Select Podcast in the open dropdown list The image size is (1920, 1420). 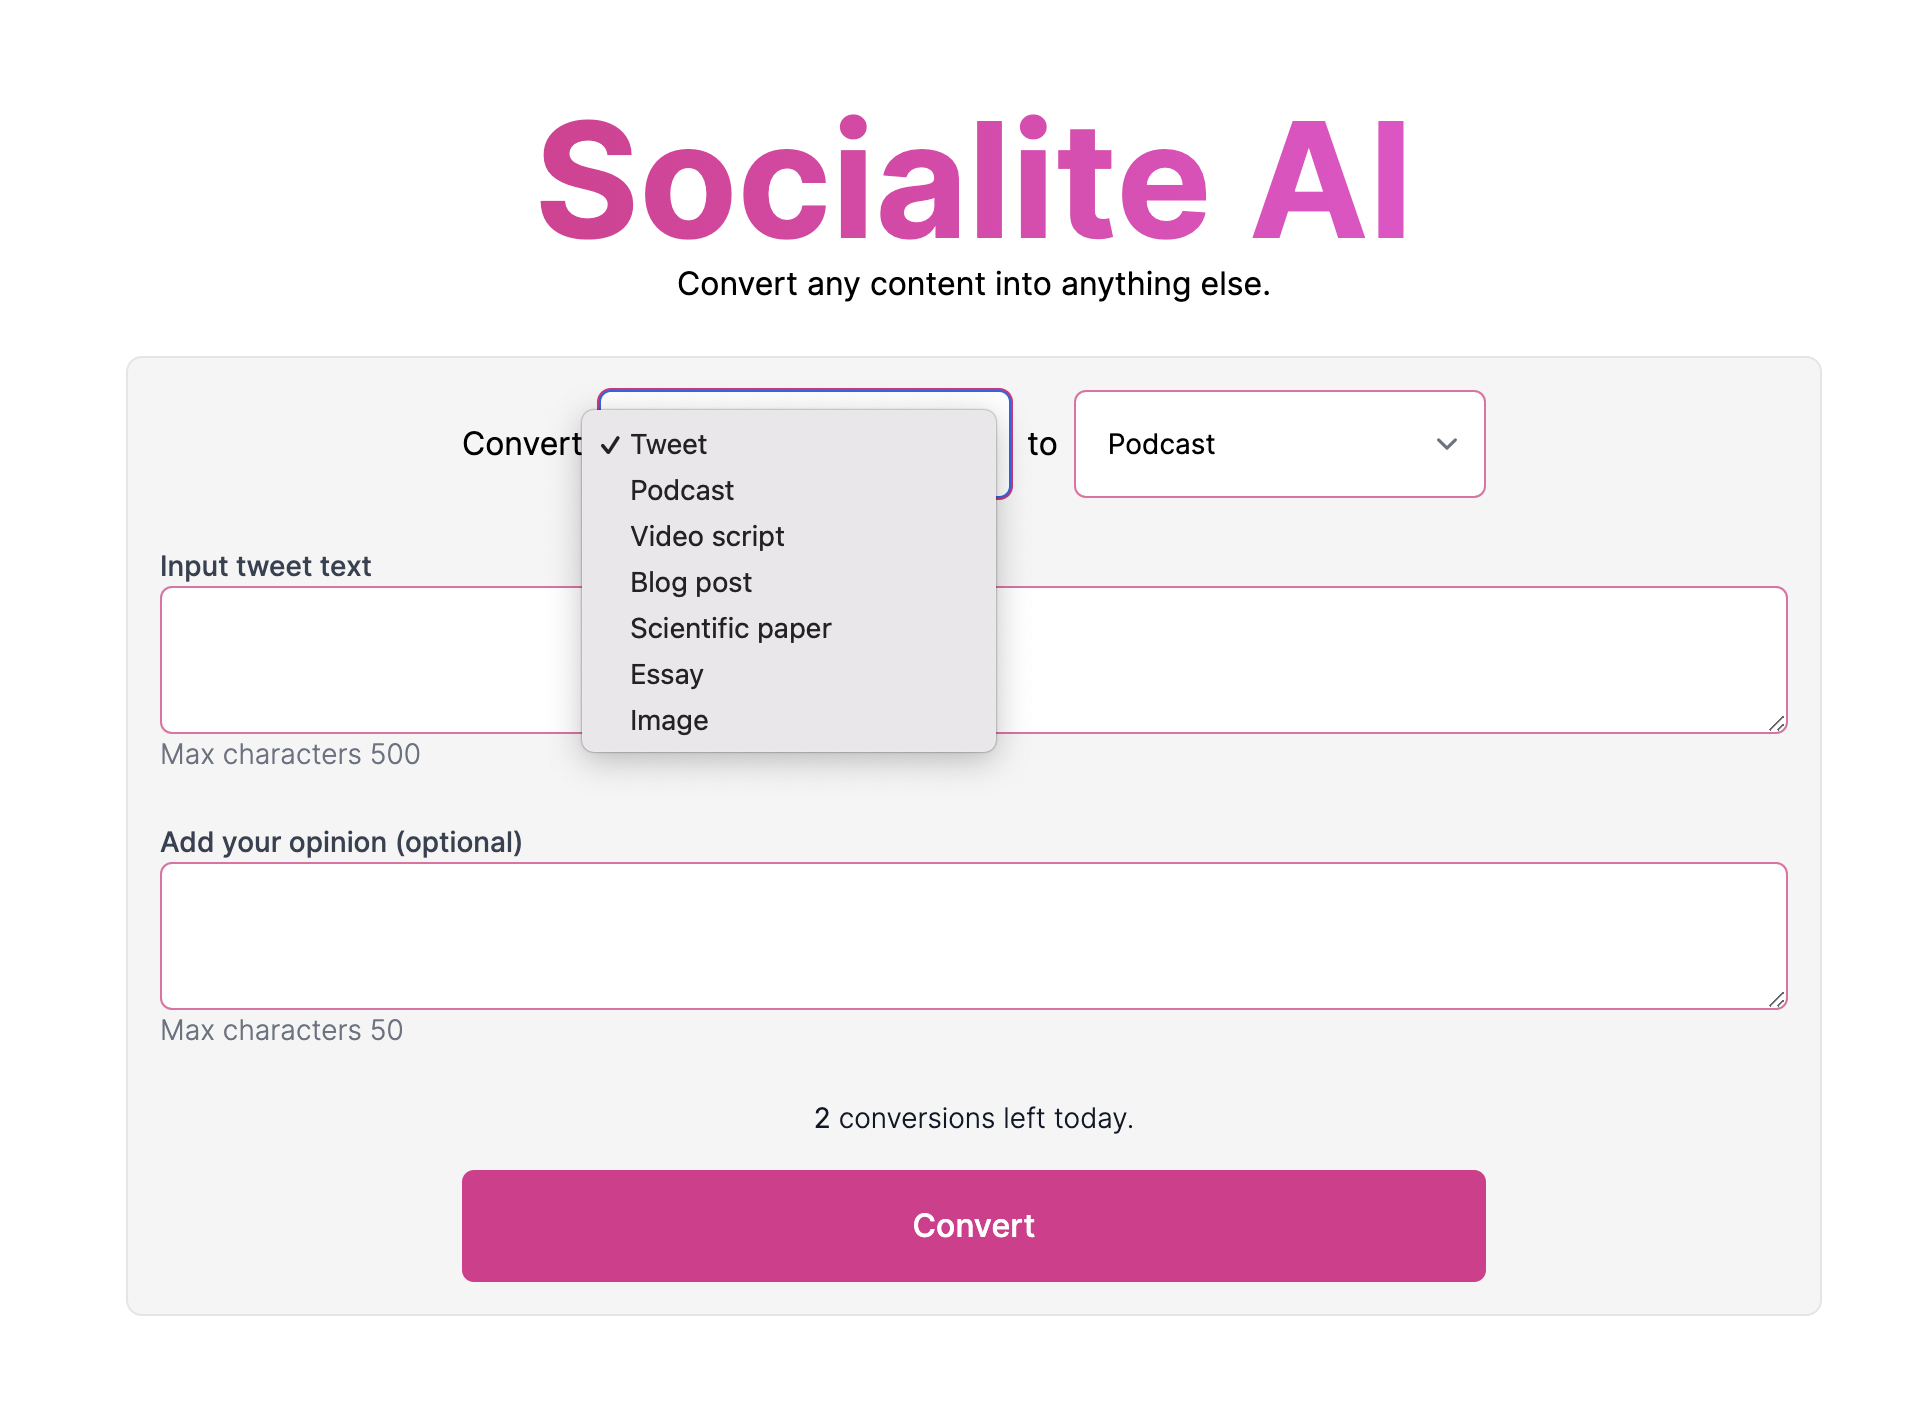click(681, 490)
